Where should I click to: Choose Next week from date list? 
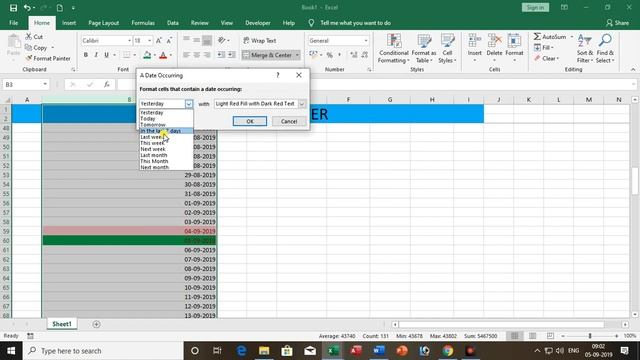pos(153,149)
